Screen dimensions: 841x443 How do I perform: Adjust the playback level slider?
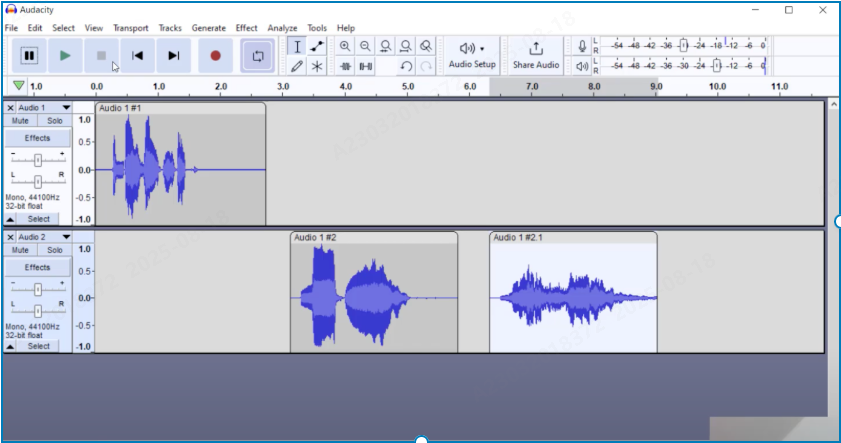(x=717, y=66)
